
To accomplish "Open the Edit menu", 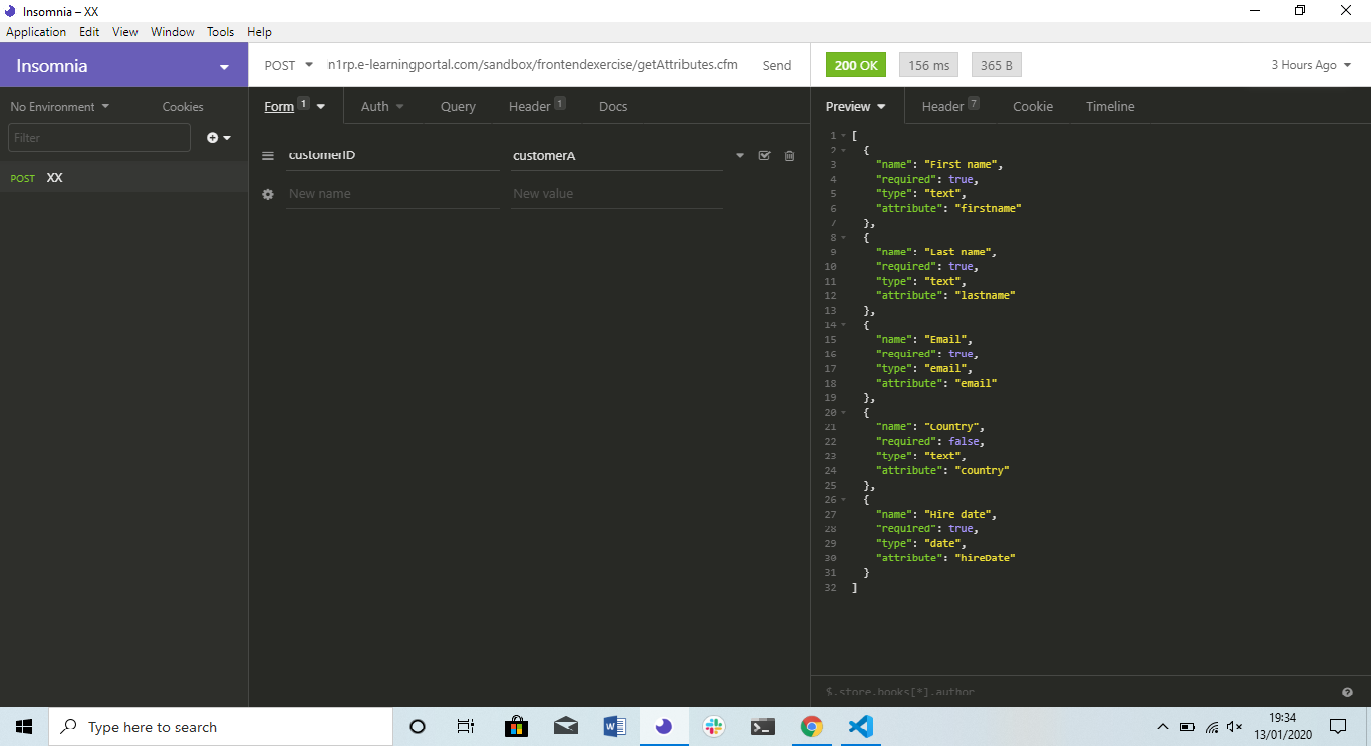I will tap(89, 32).
